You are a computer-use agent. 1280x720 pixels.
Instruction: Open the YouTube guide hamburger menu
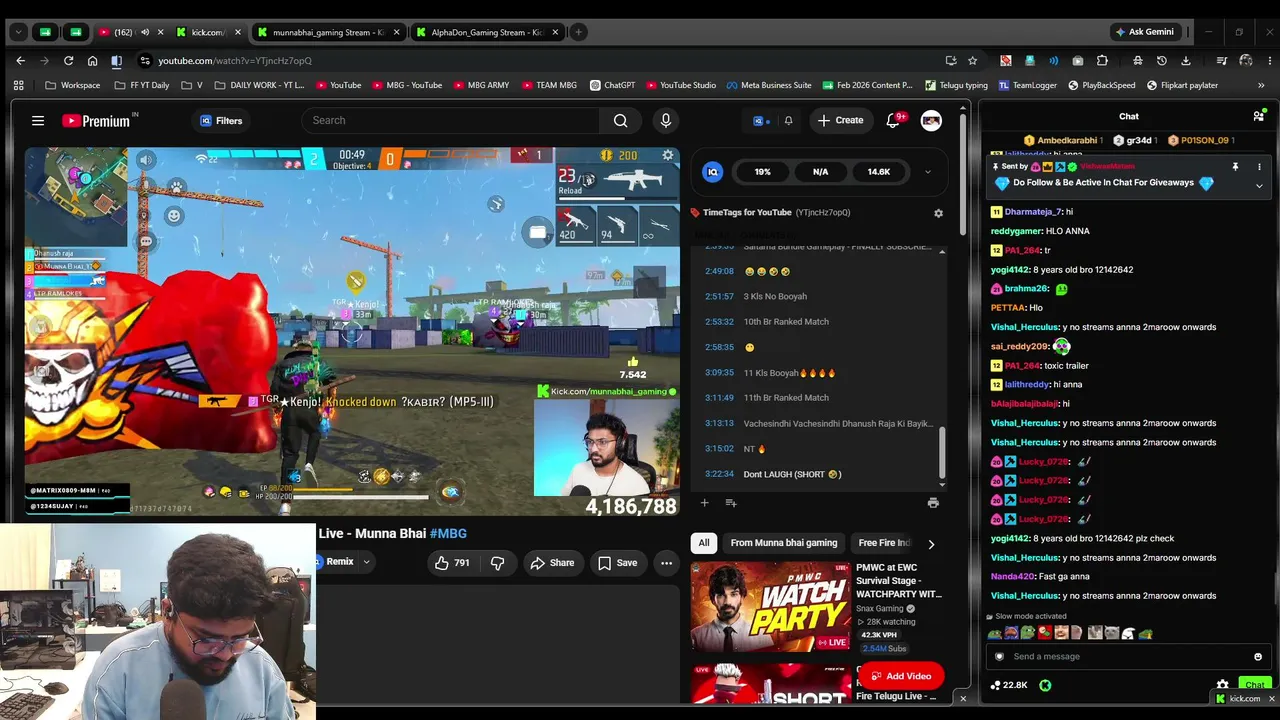pyautogui.click(x=38, y=121)
